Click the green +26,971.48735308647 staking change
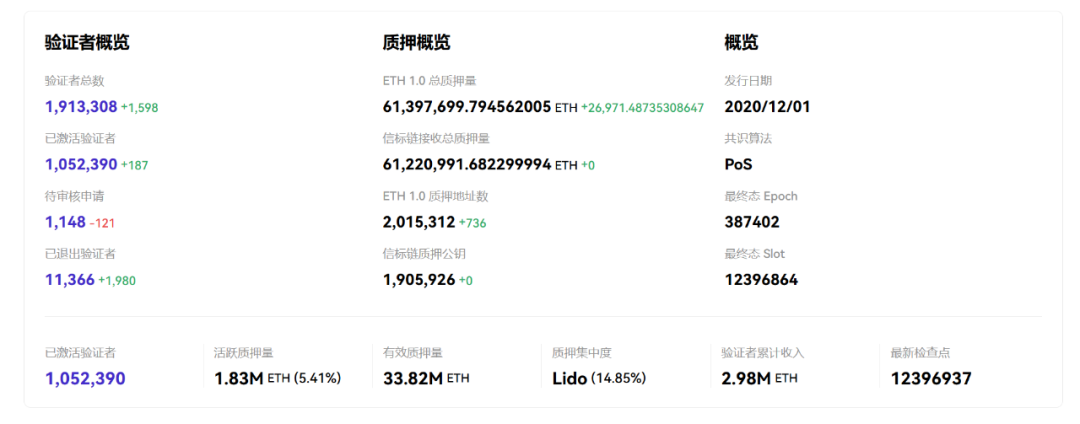This screenshot has height=424, width=1080. click(x=642, y=108)
